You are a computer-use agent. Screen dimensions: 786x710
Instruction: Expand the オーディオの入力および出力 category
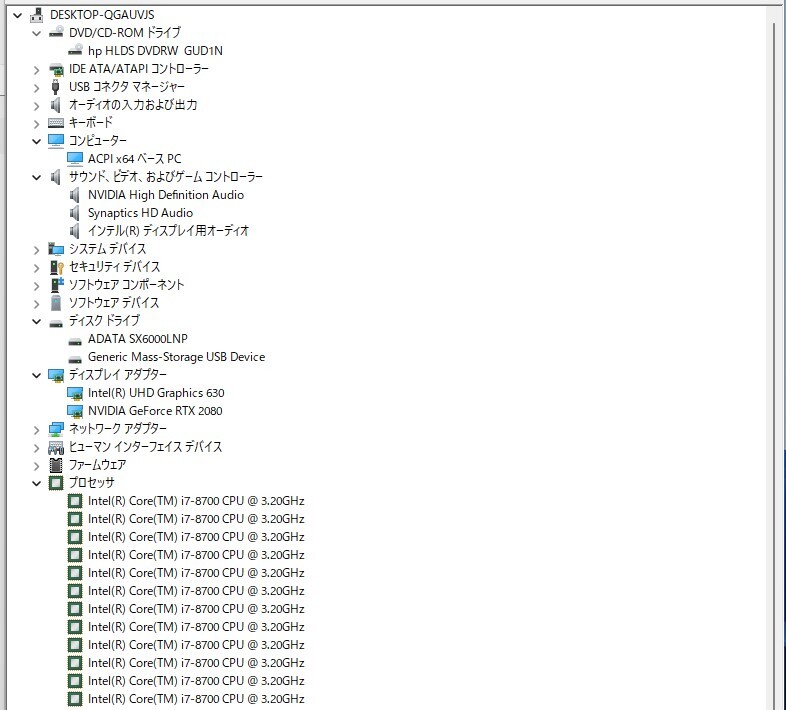(36, 106)
